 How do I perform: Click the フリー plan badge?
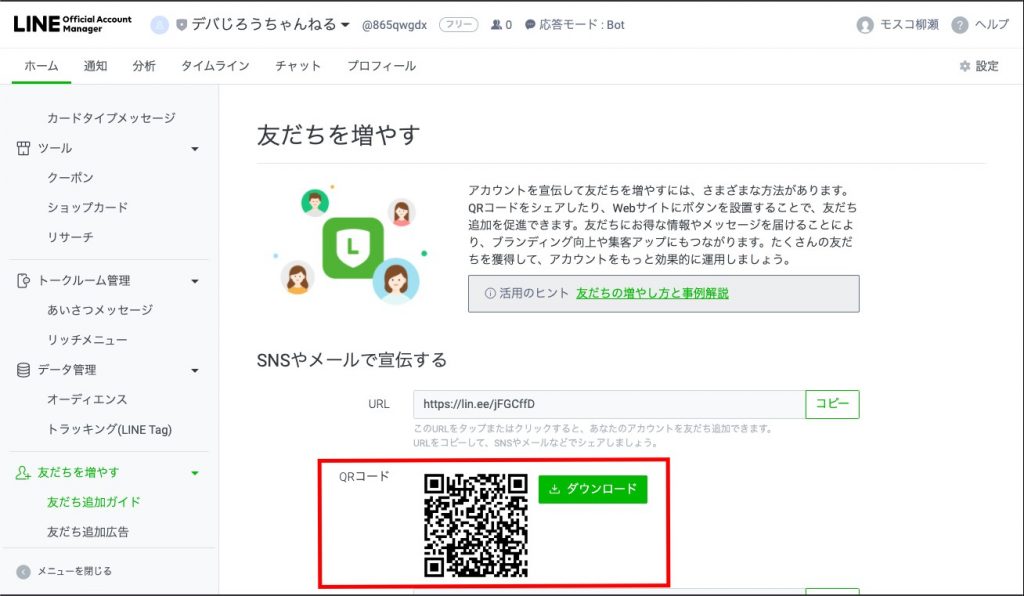tap(458, 25)
